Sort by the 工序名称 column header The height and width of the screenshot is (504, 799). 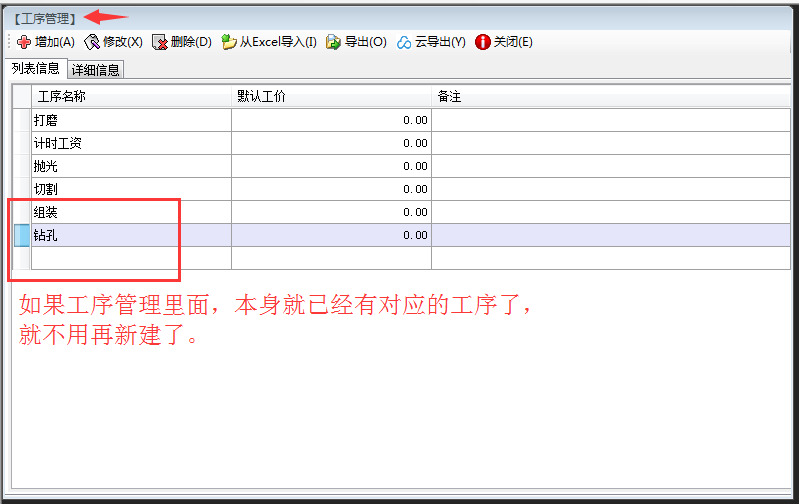coord(130,96)
